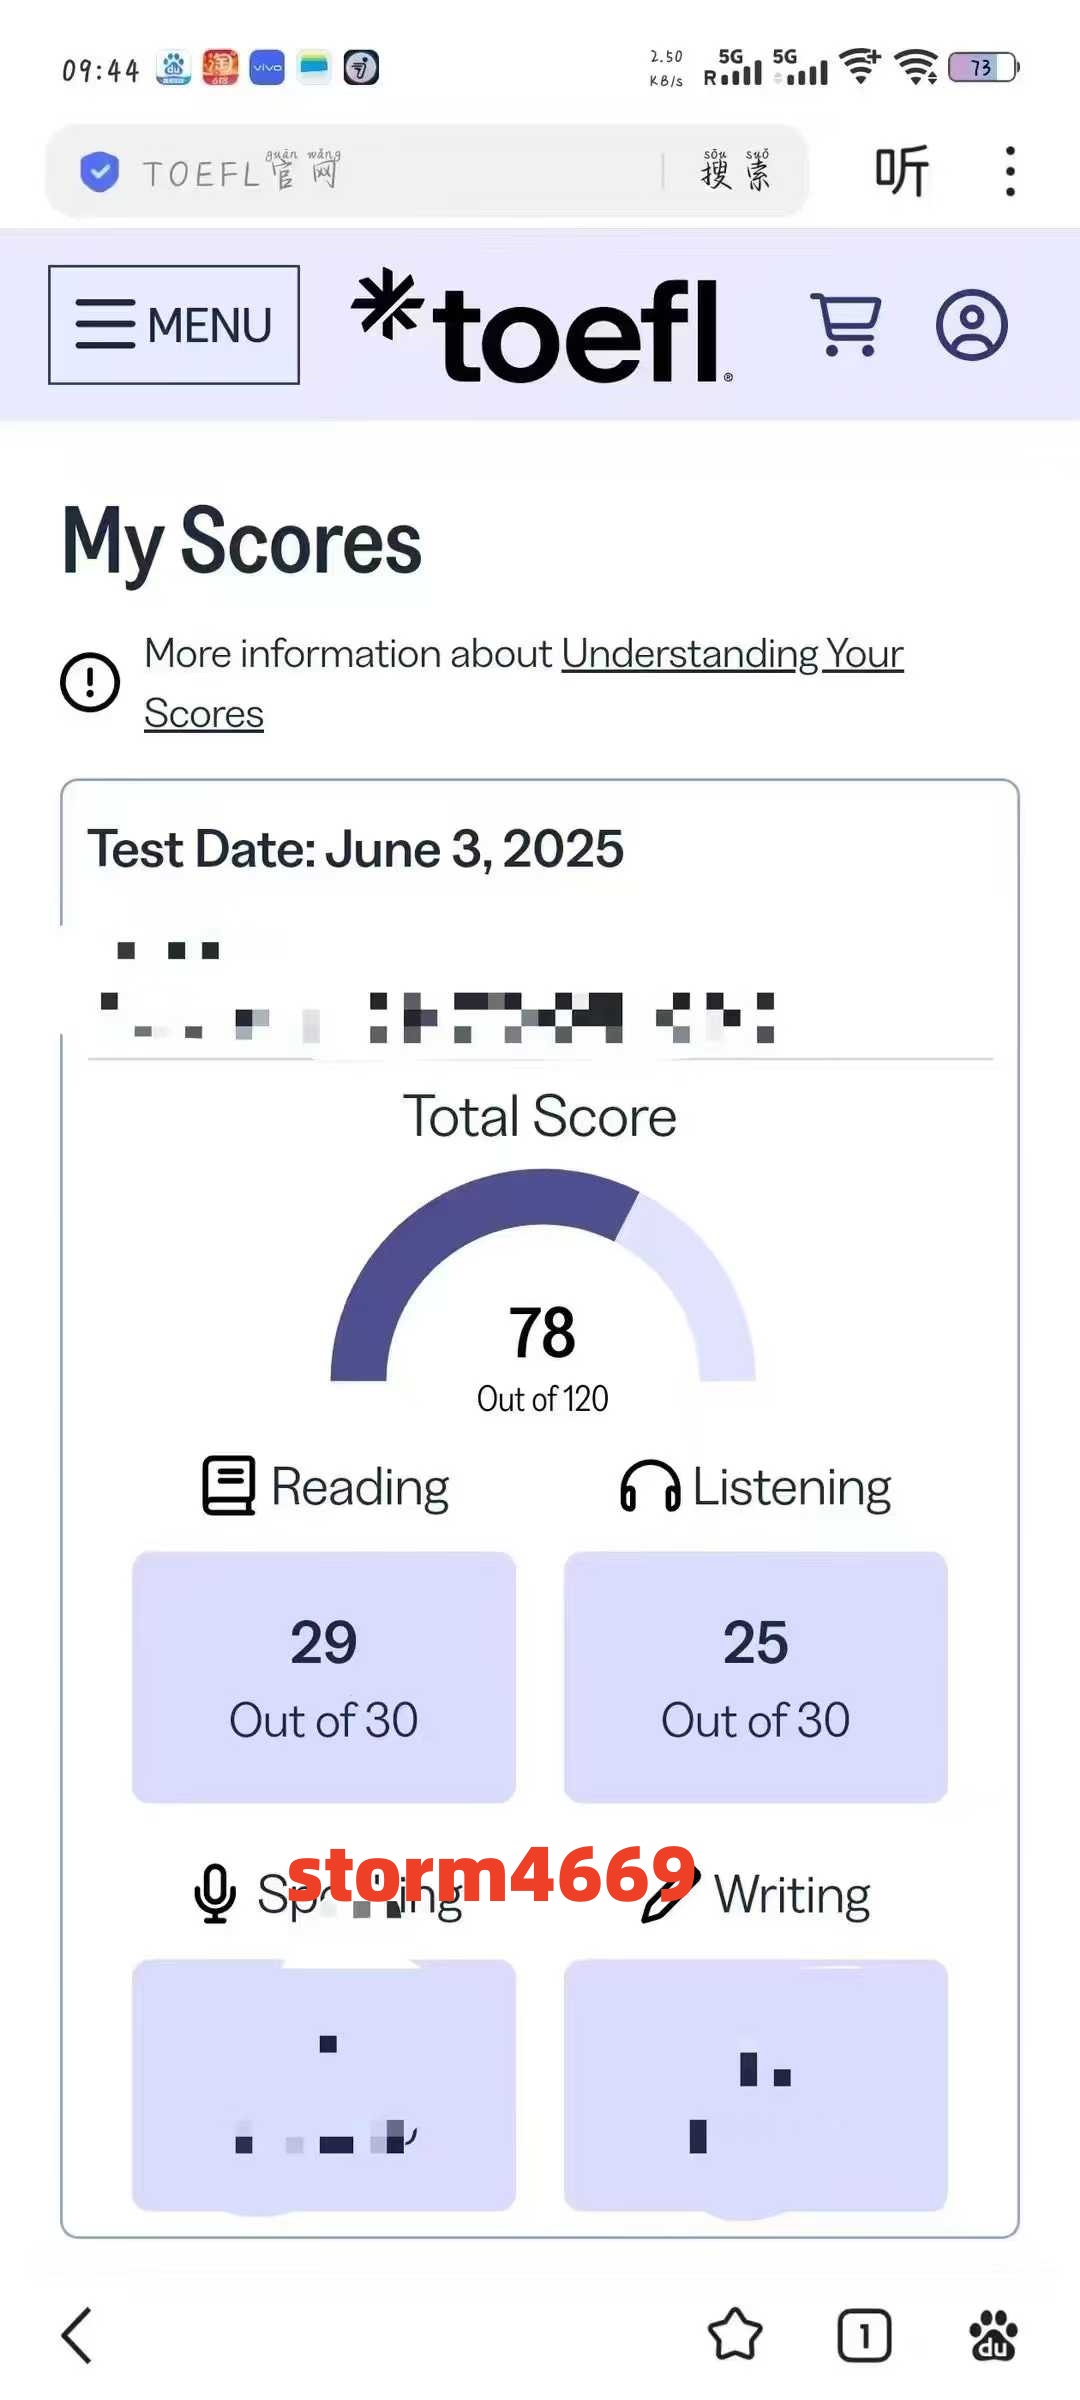Open the MENU hamburger button
This screenshot has height=2400, width=1080.
click(x=174, y=325)
